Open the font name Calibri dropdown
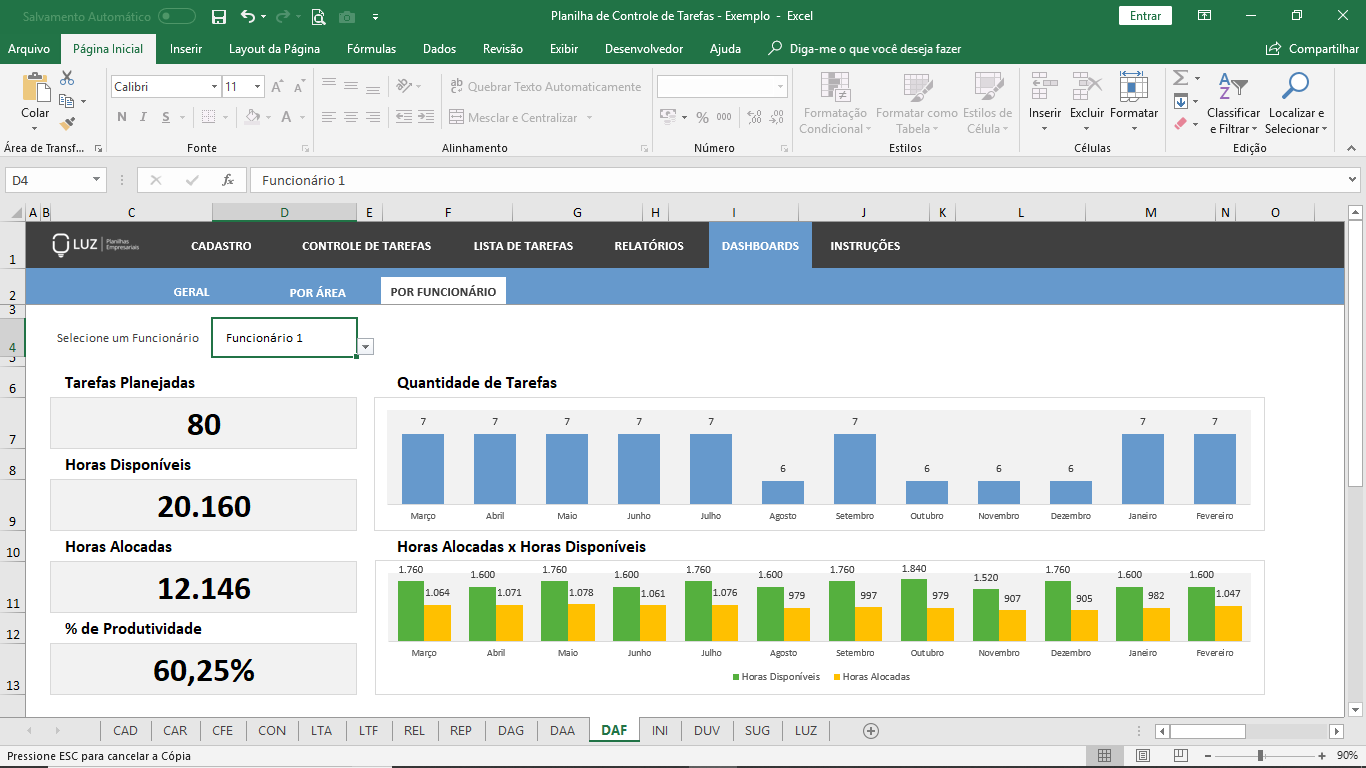1366x768 pixels. pos(214,87)
